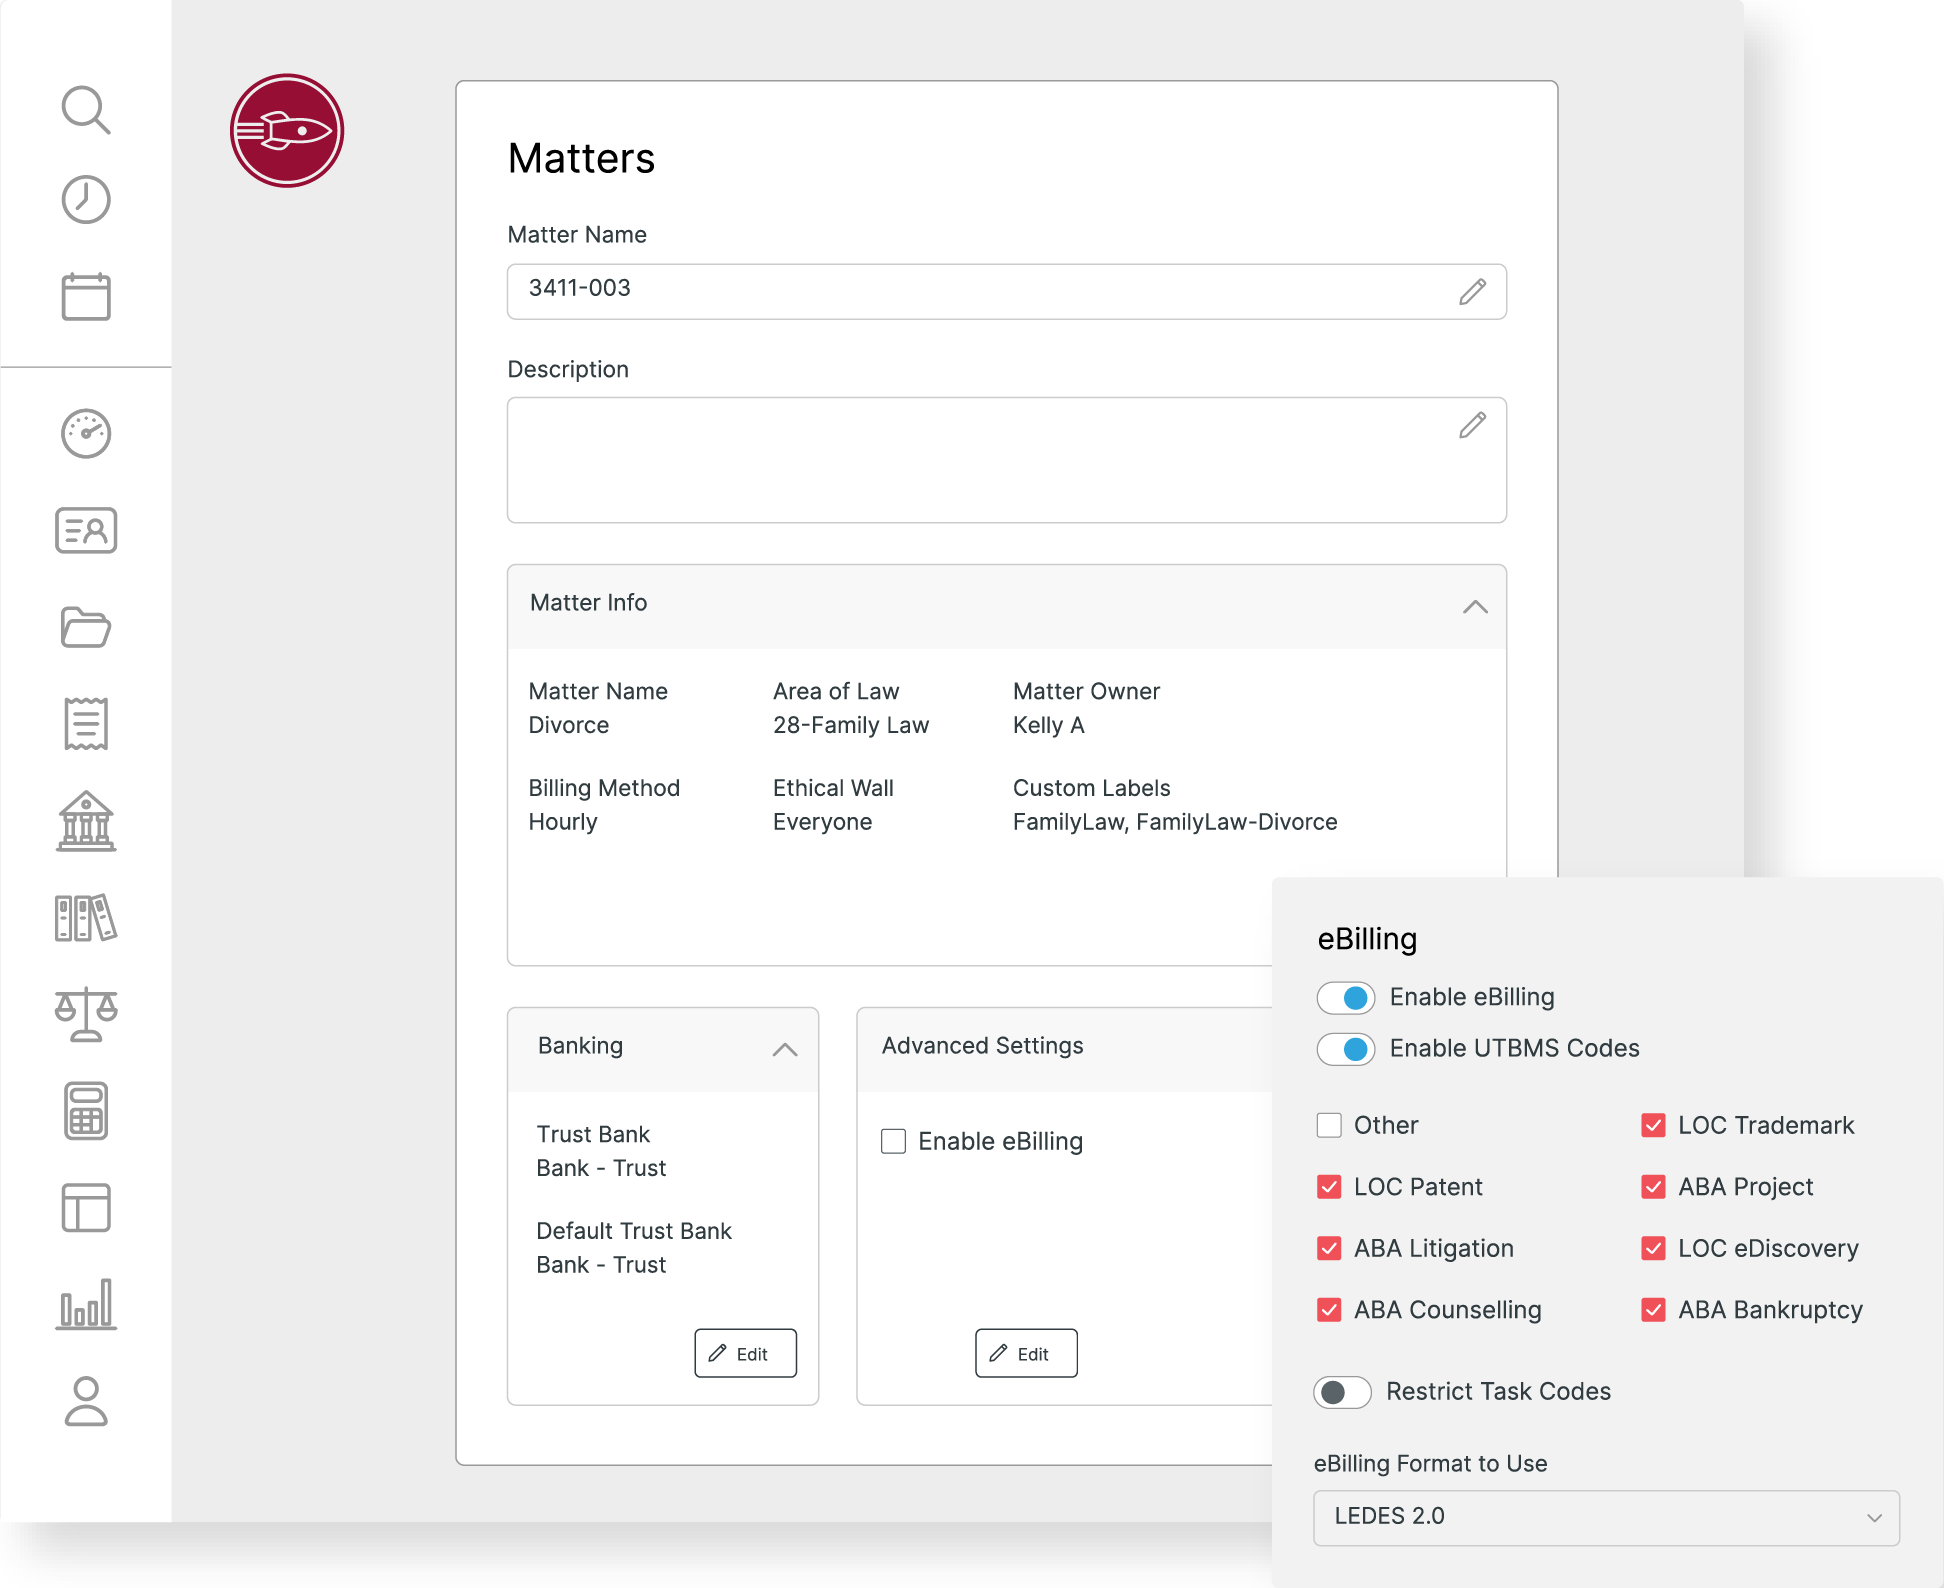This screenshot has height=1588, width=1944.
Task: Click the bar chart reports icon
Action: tap(86, 1304)
